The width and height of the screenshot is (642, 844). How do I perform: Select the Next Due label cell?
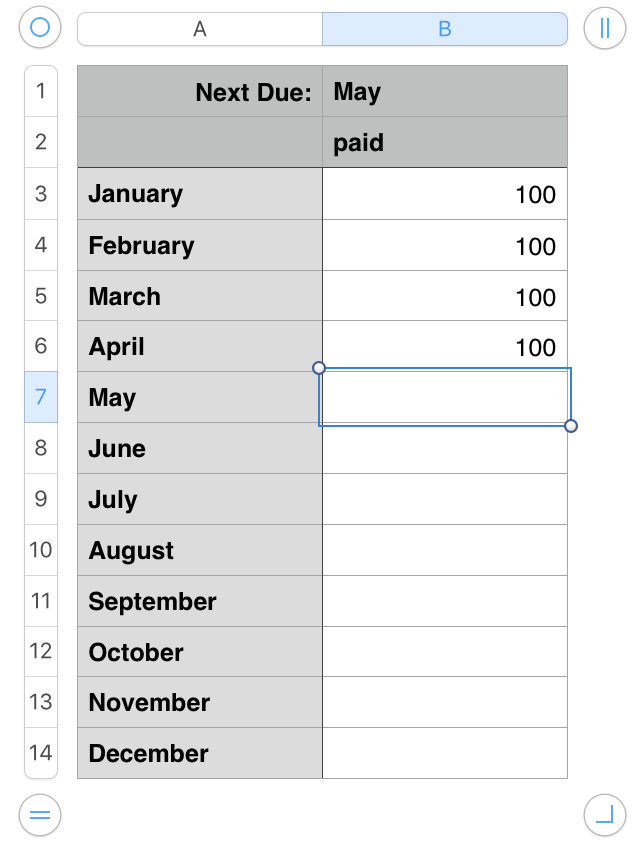tap(200, 92)
